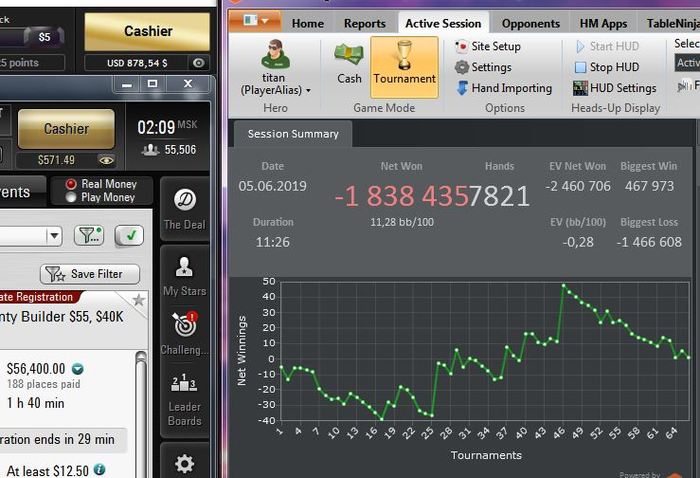Viewport: 700px width, 478px height.
Task: Click the large gold Cashier button
Action: 147,31
